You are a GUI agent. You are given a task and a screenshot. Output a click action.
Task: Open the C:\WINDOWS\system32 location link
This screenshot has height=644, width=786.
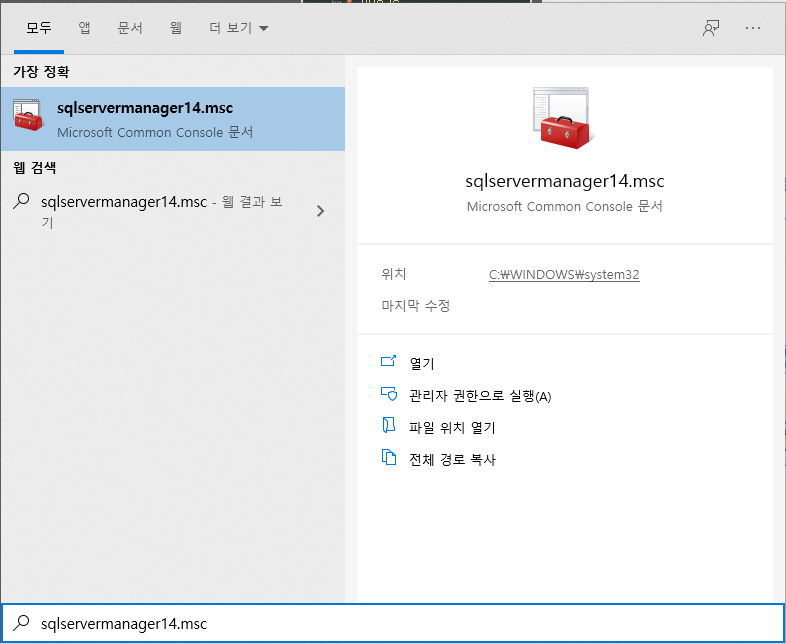[x=564, y=275]
